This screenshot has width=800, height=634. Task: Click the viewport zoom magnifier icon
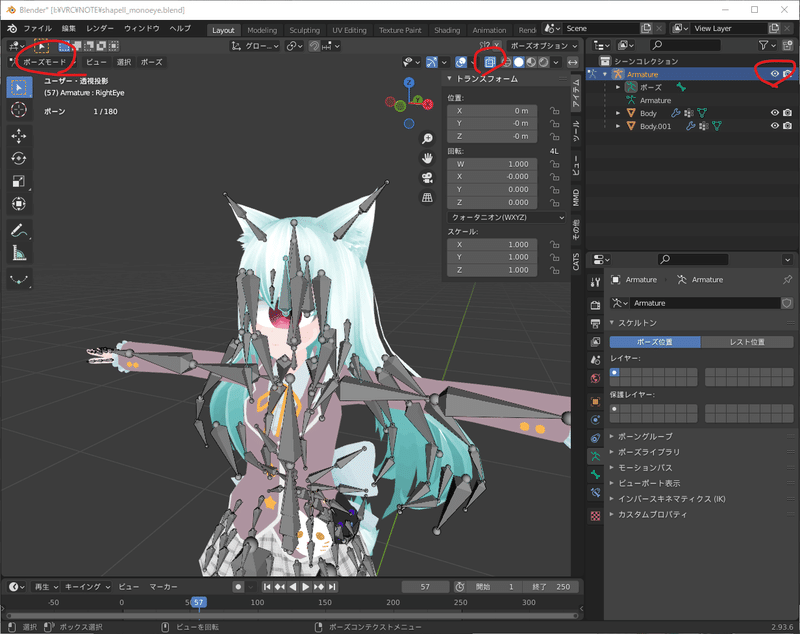(427, 138)
